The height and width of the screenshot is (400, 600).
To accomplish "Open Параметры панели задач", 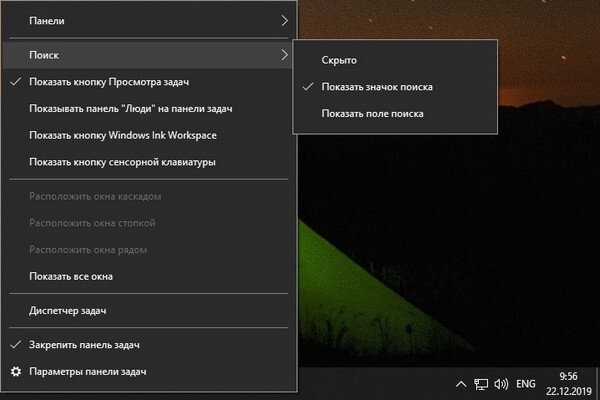I will pos(149,372).
